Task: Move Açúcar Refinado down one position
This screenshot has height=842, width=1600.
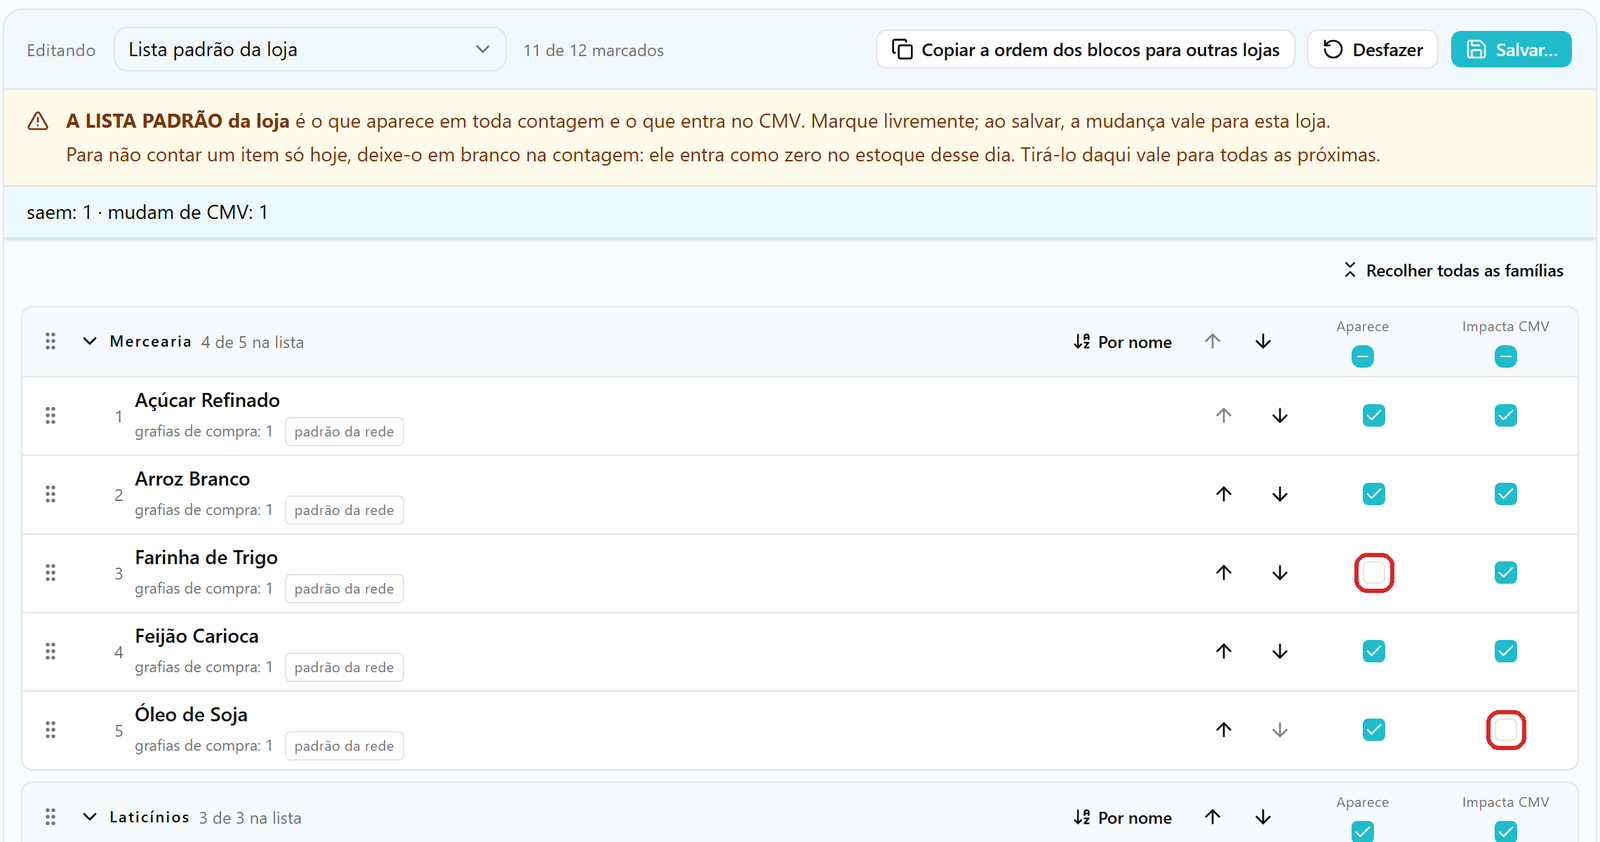Action: pos(1280,416)
